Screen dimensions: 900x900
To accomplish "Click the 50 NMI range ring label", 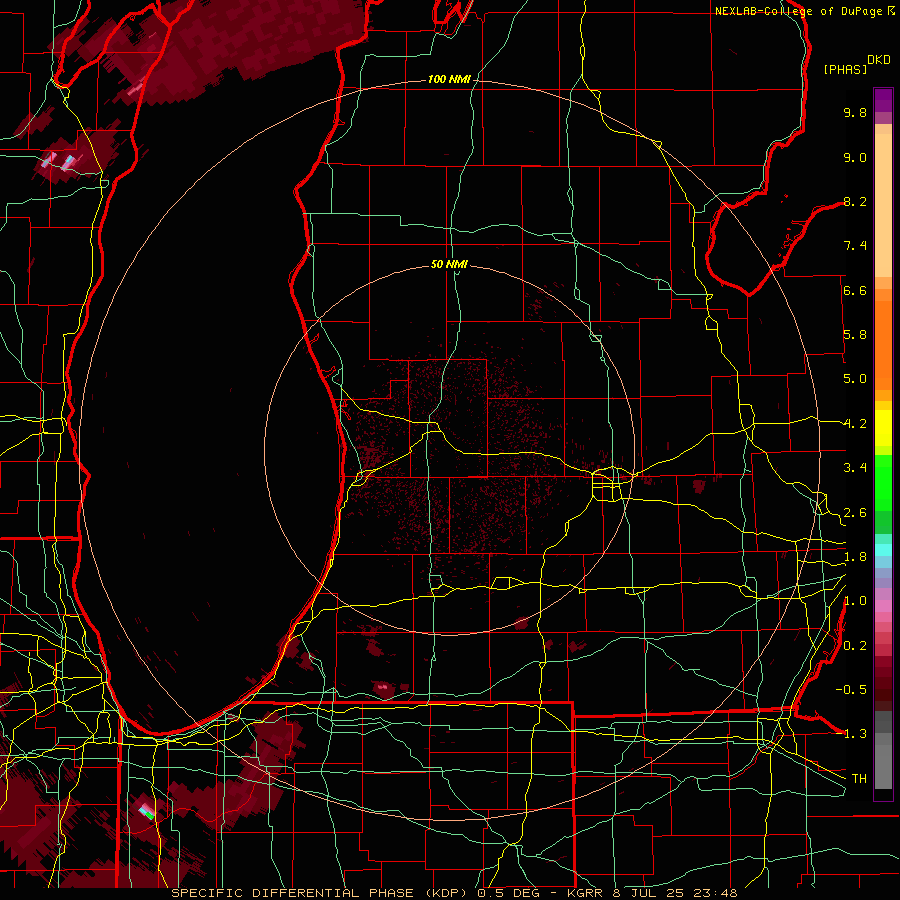I will coord(449,264).
